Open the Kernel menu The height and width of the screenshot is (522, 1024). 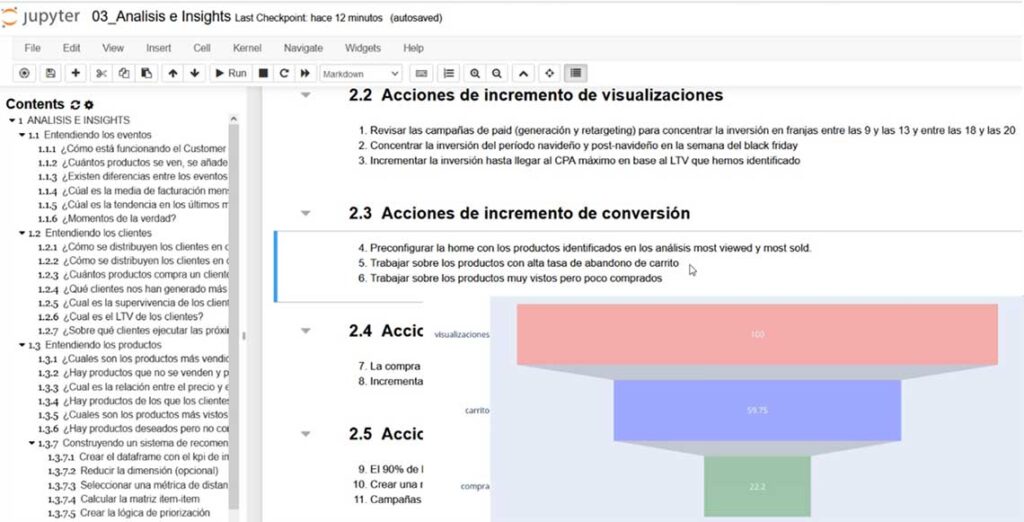[x=247, y=48]
